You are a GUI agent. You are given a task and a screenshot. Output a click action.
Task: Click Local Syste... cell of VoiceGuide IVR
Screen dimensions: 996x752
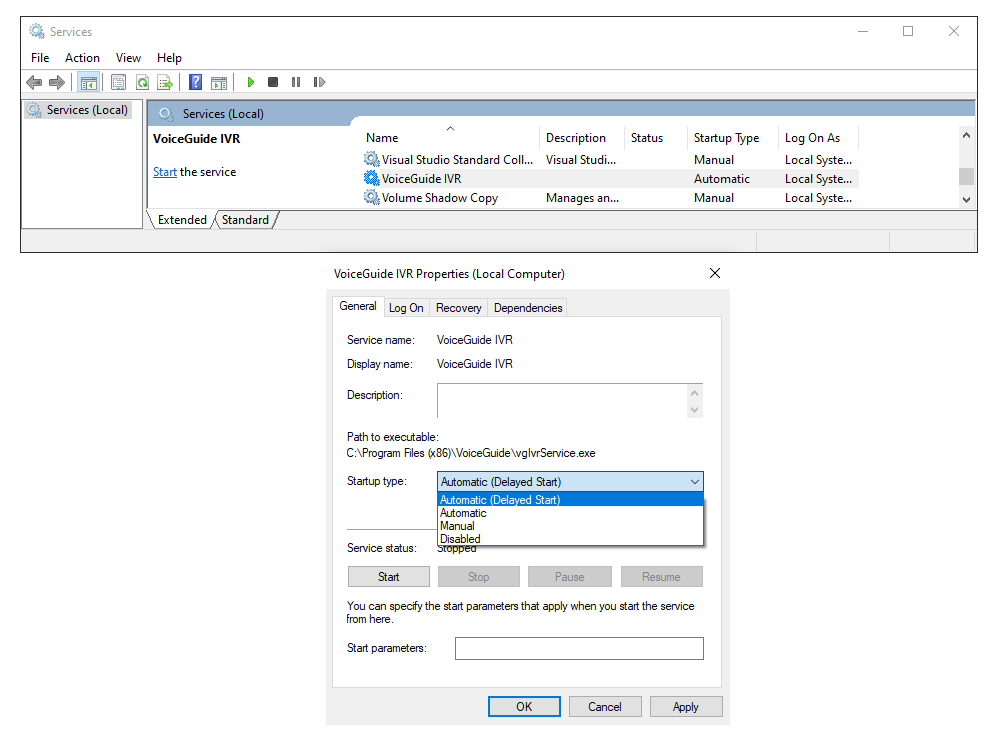pyautogui.click(x=818, y=178)
